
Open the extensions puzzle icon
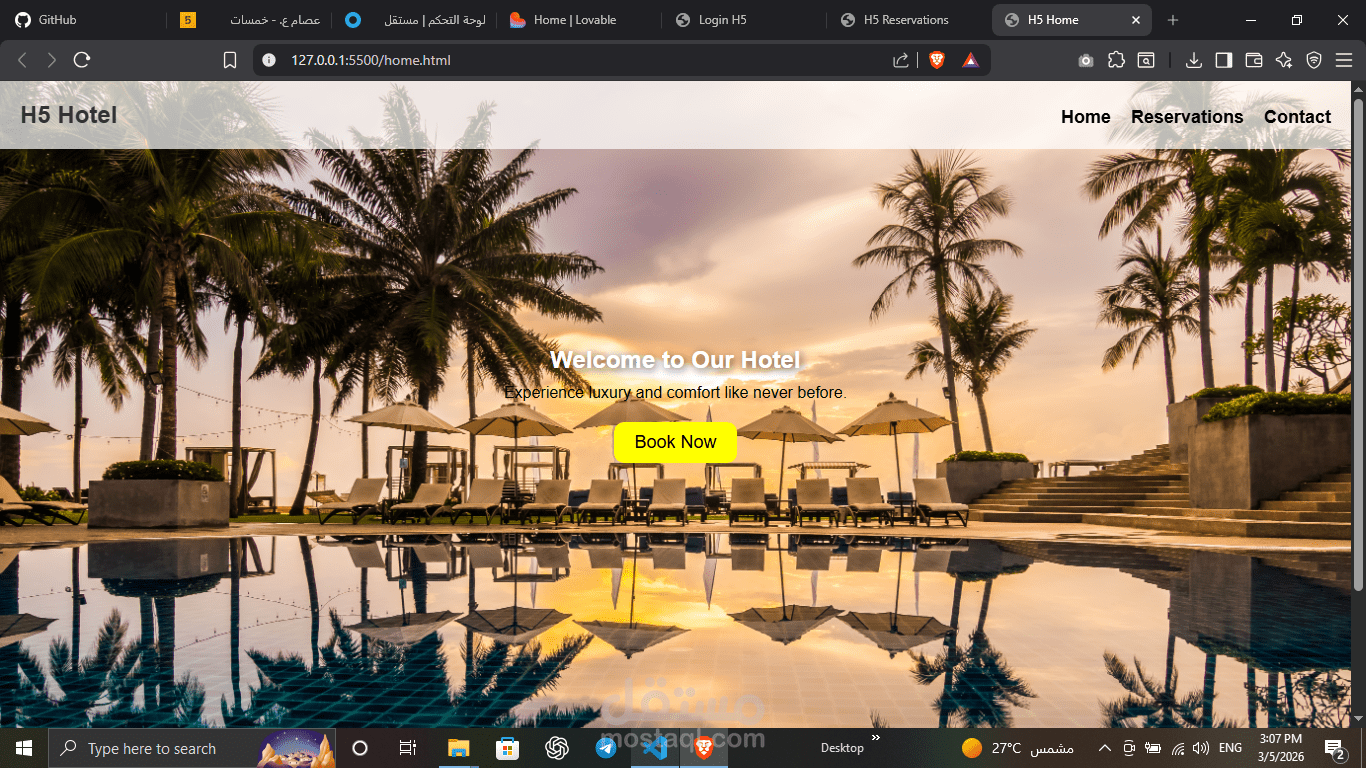[x=1116, y=60]
